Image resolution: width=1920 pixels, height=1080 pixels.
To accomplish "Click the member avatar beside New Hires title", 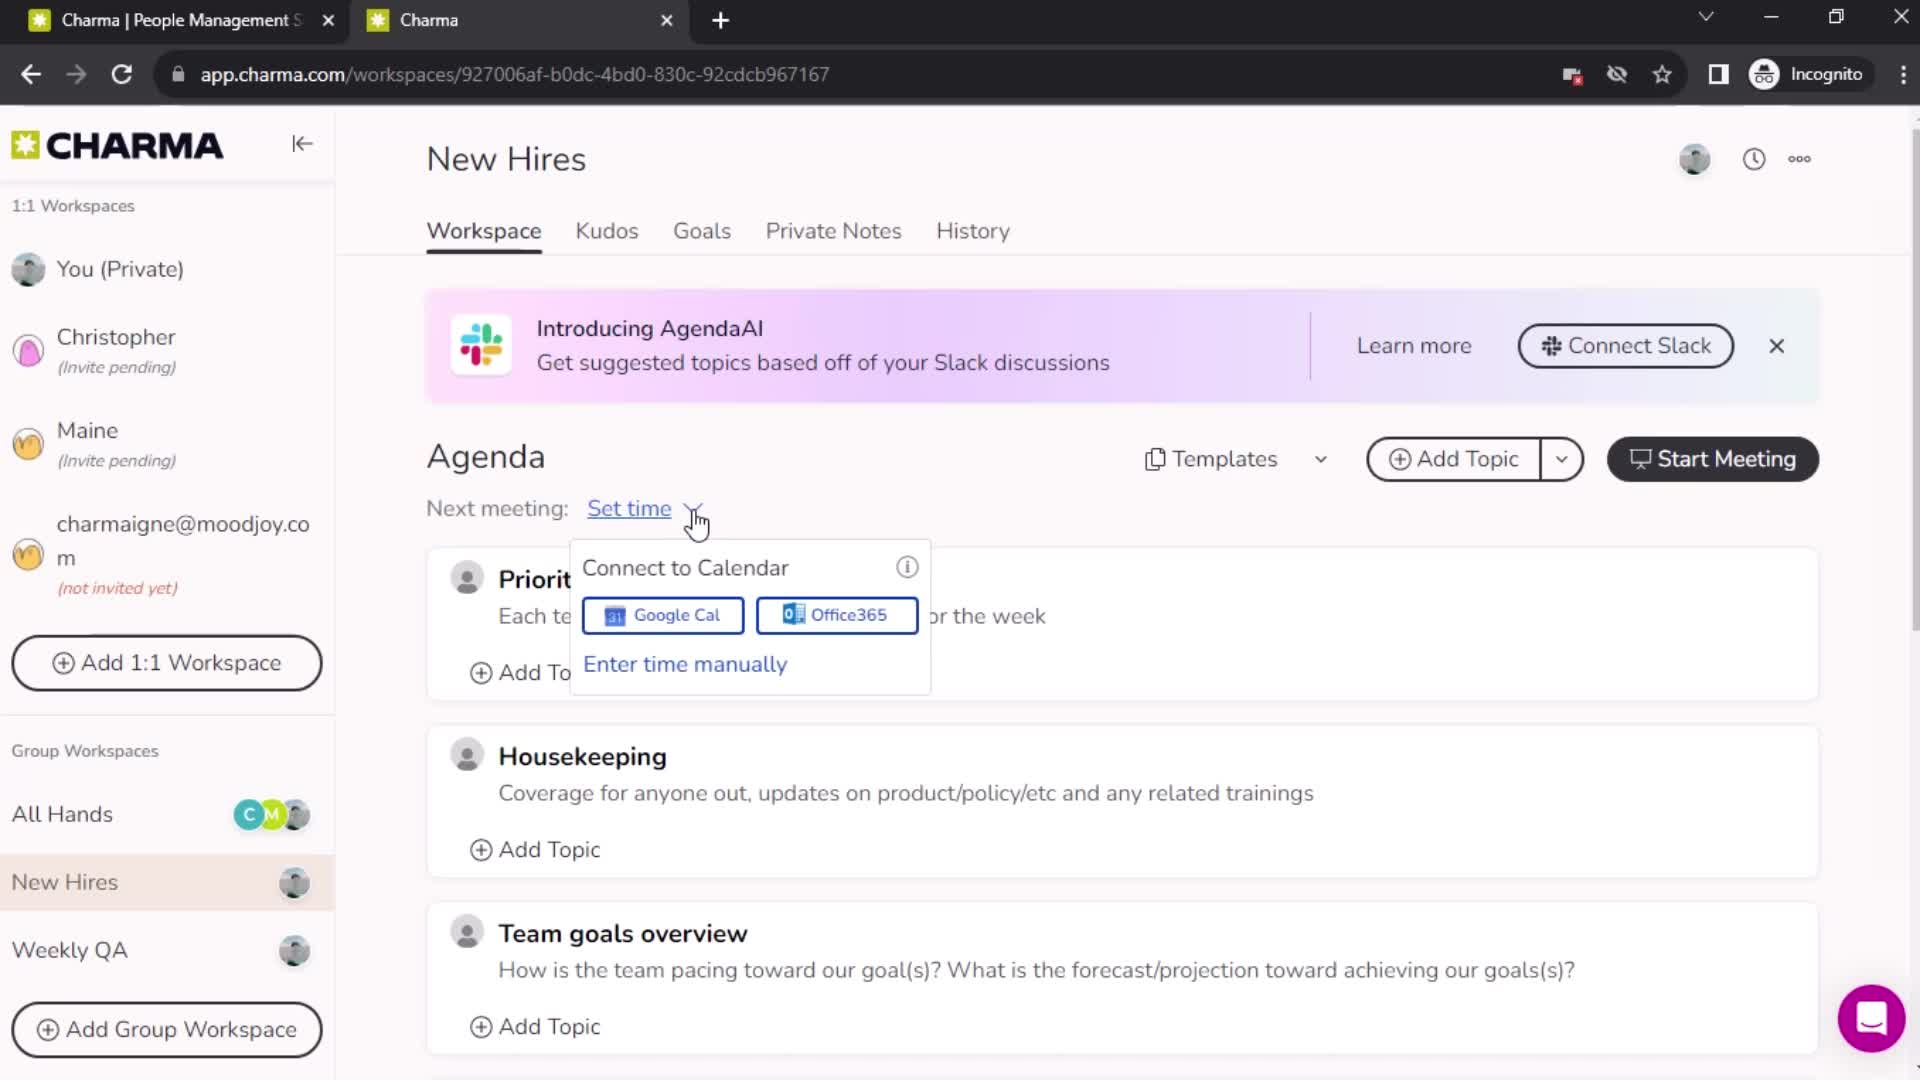I will pos(1694,159).
